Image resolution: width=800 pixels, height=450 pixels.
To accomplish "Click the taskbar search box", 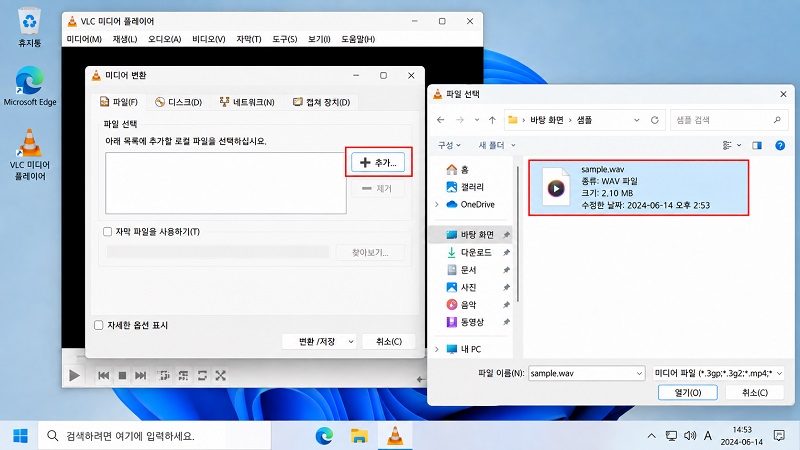I will pyautogui.click(x=155, y=436).
